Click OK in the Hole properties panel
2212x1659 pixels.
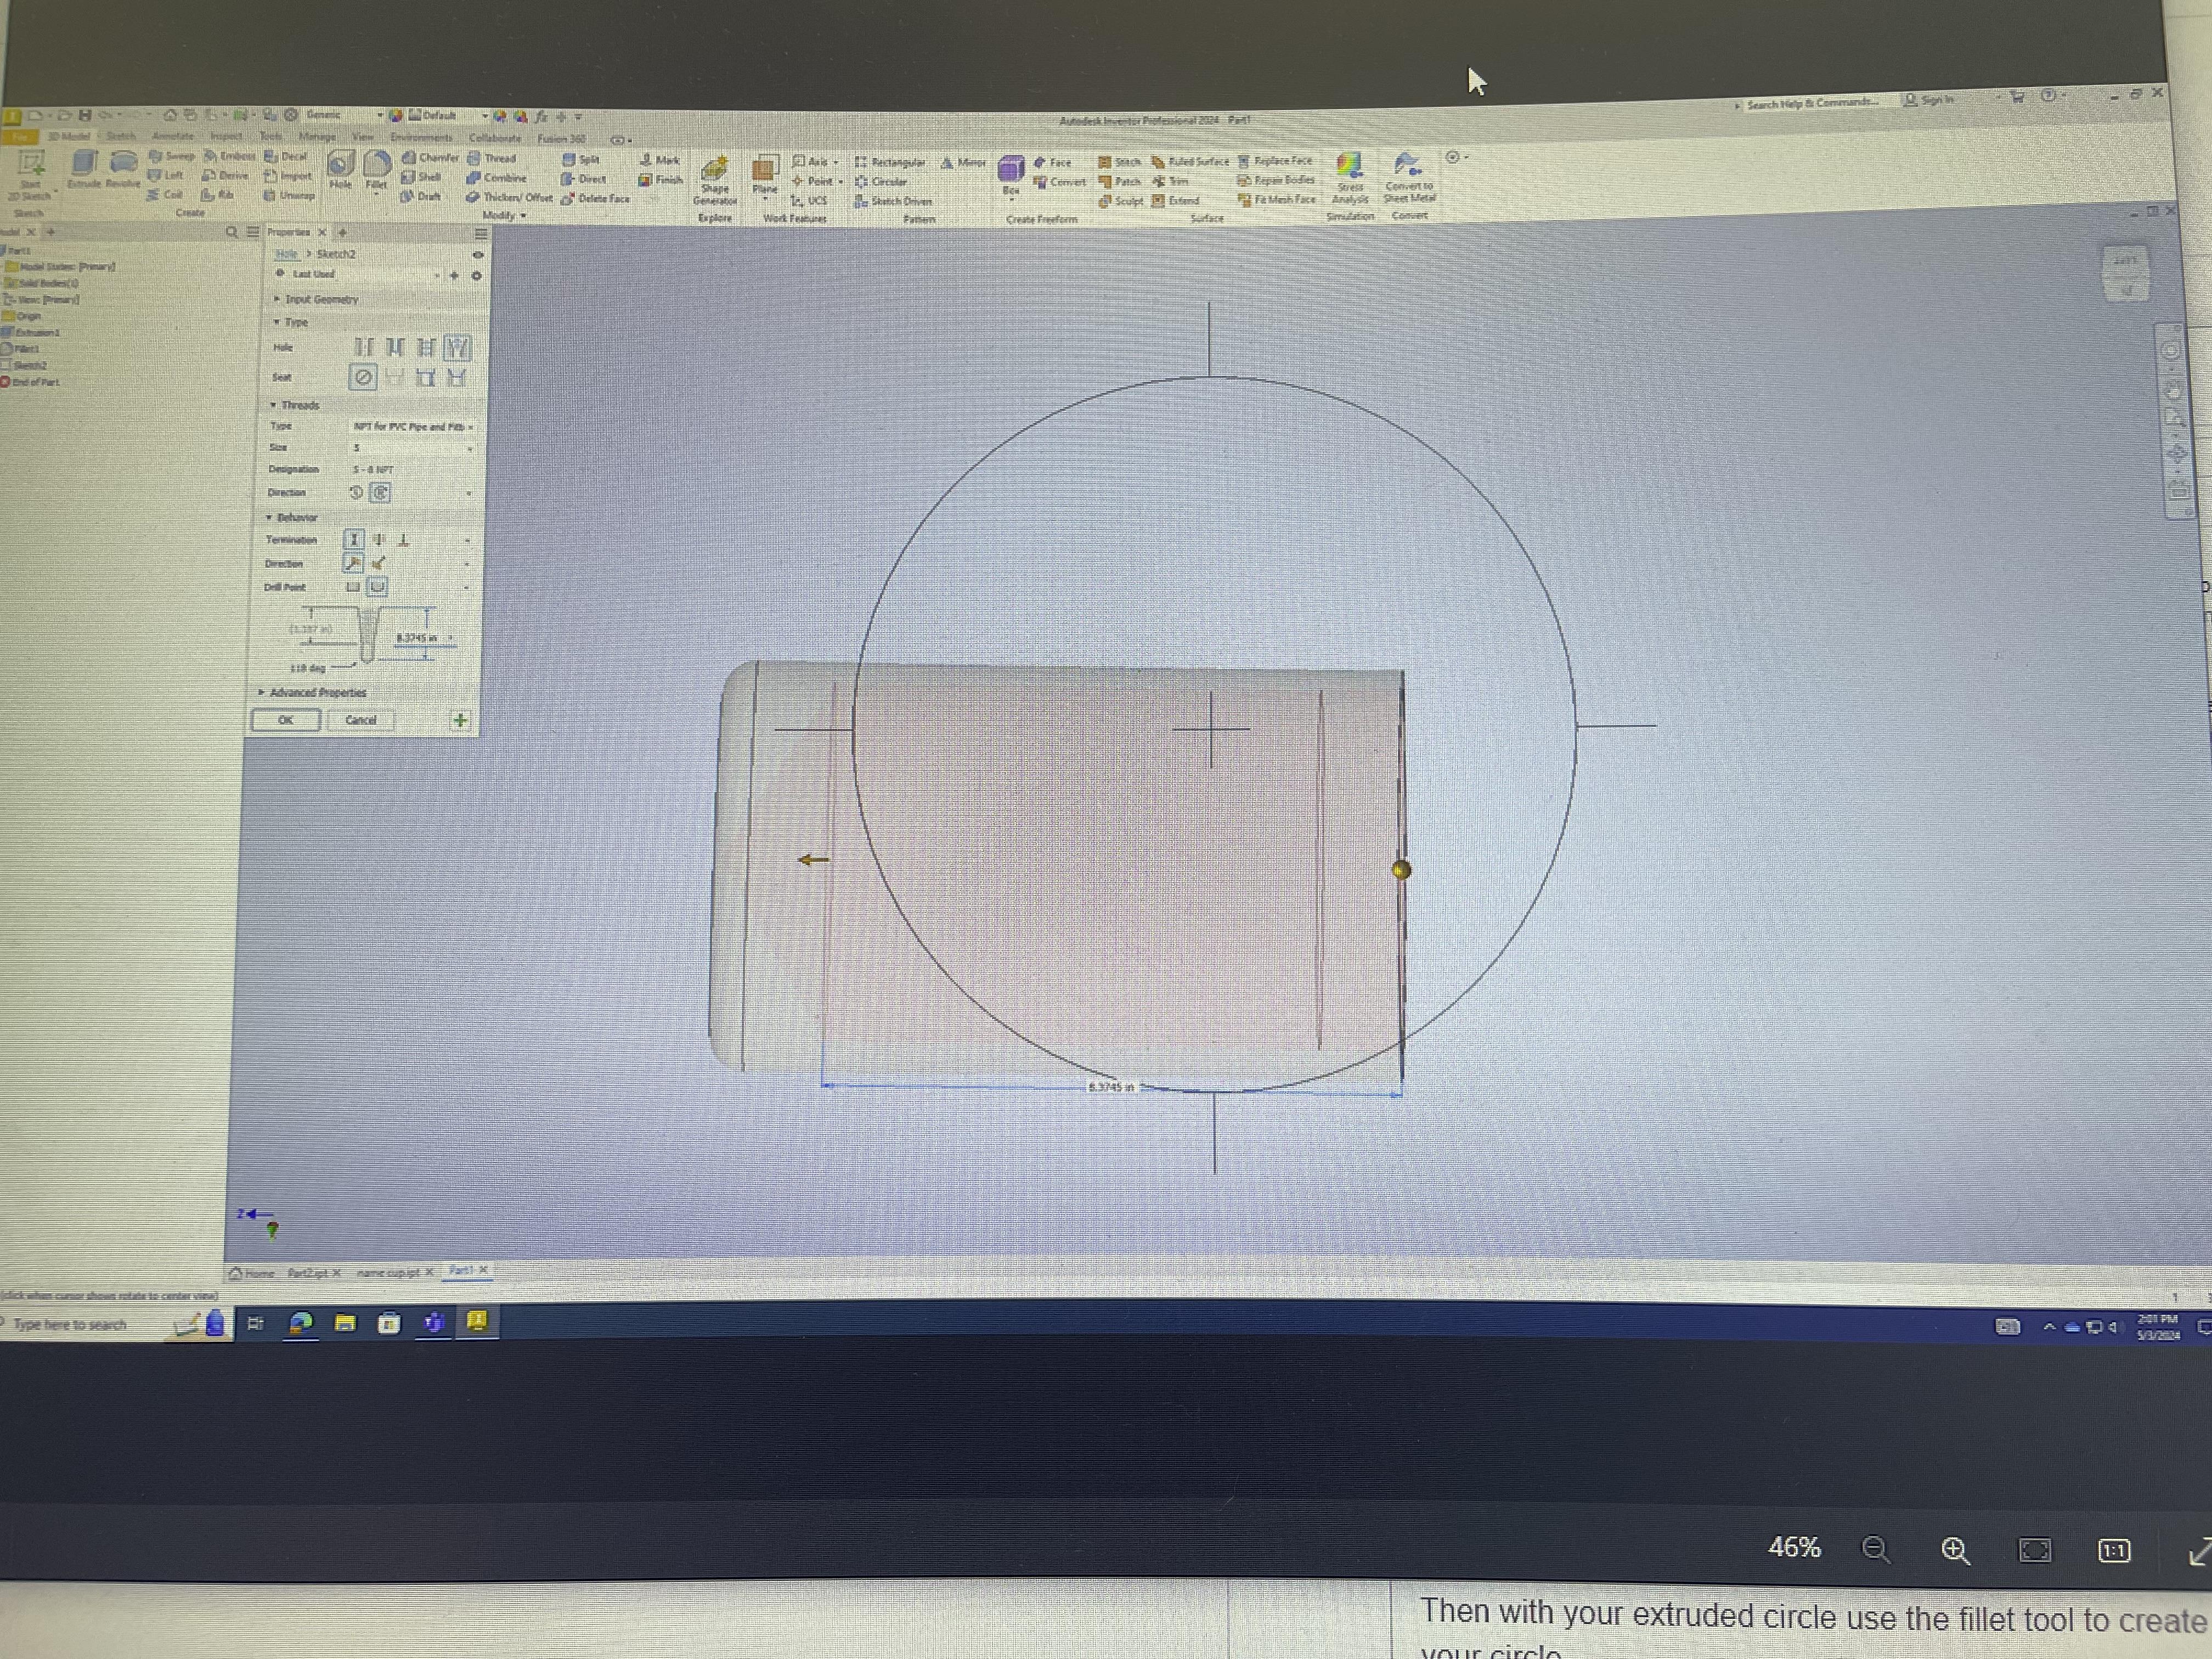286,720
